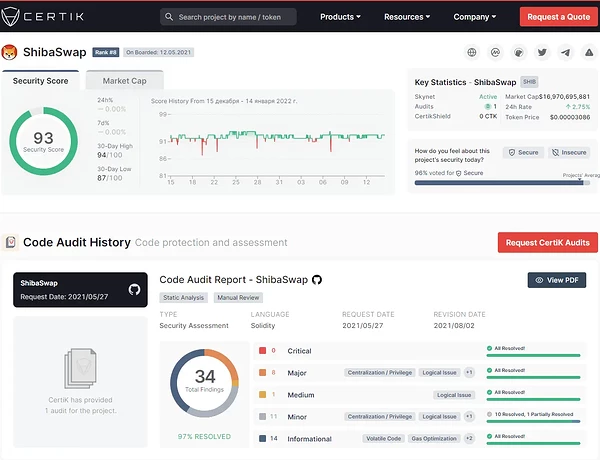Open the CoinMarketCap icon link
600x460 pixels.
coord(495,52)
